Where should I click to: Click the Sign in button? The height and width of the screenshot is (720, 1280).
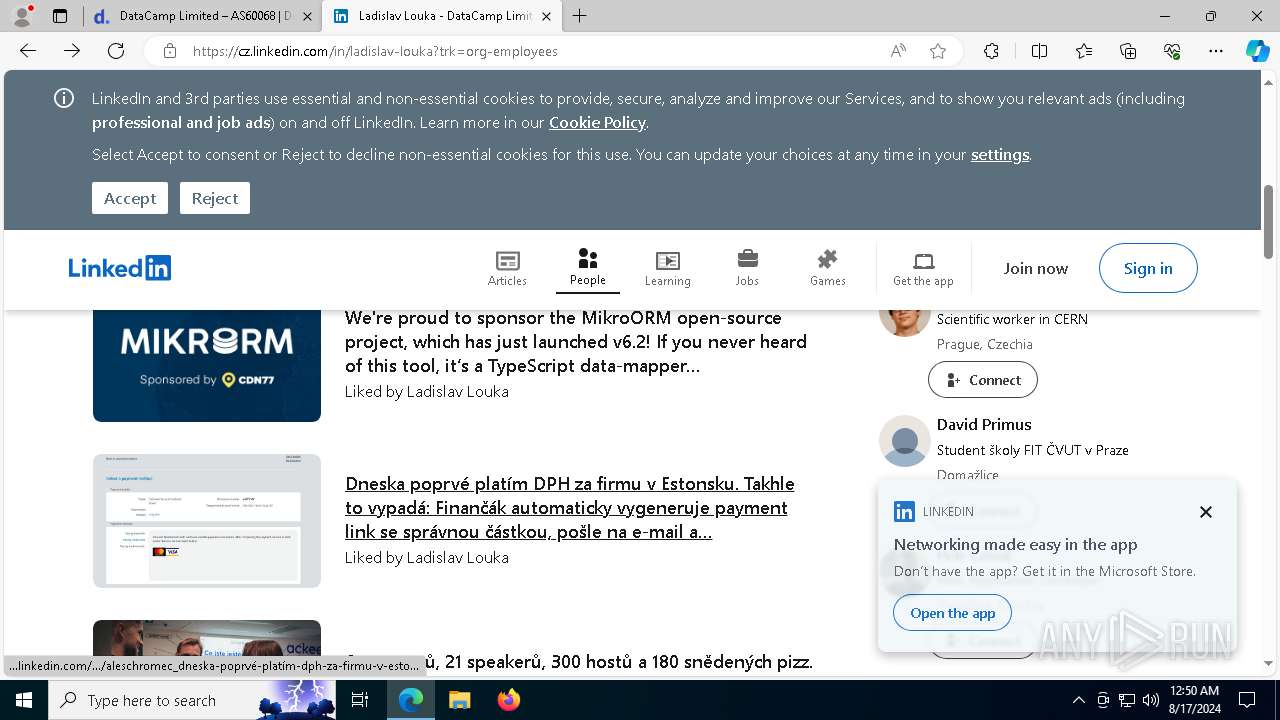pos(1148,268)
